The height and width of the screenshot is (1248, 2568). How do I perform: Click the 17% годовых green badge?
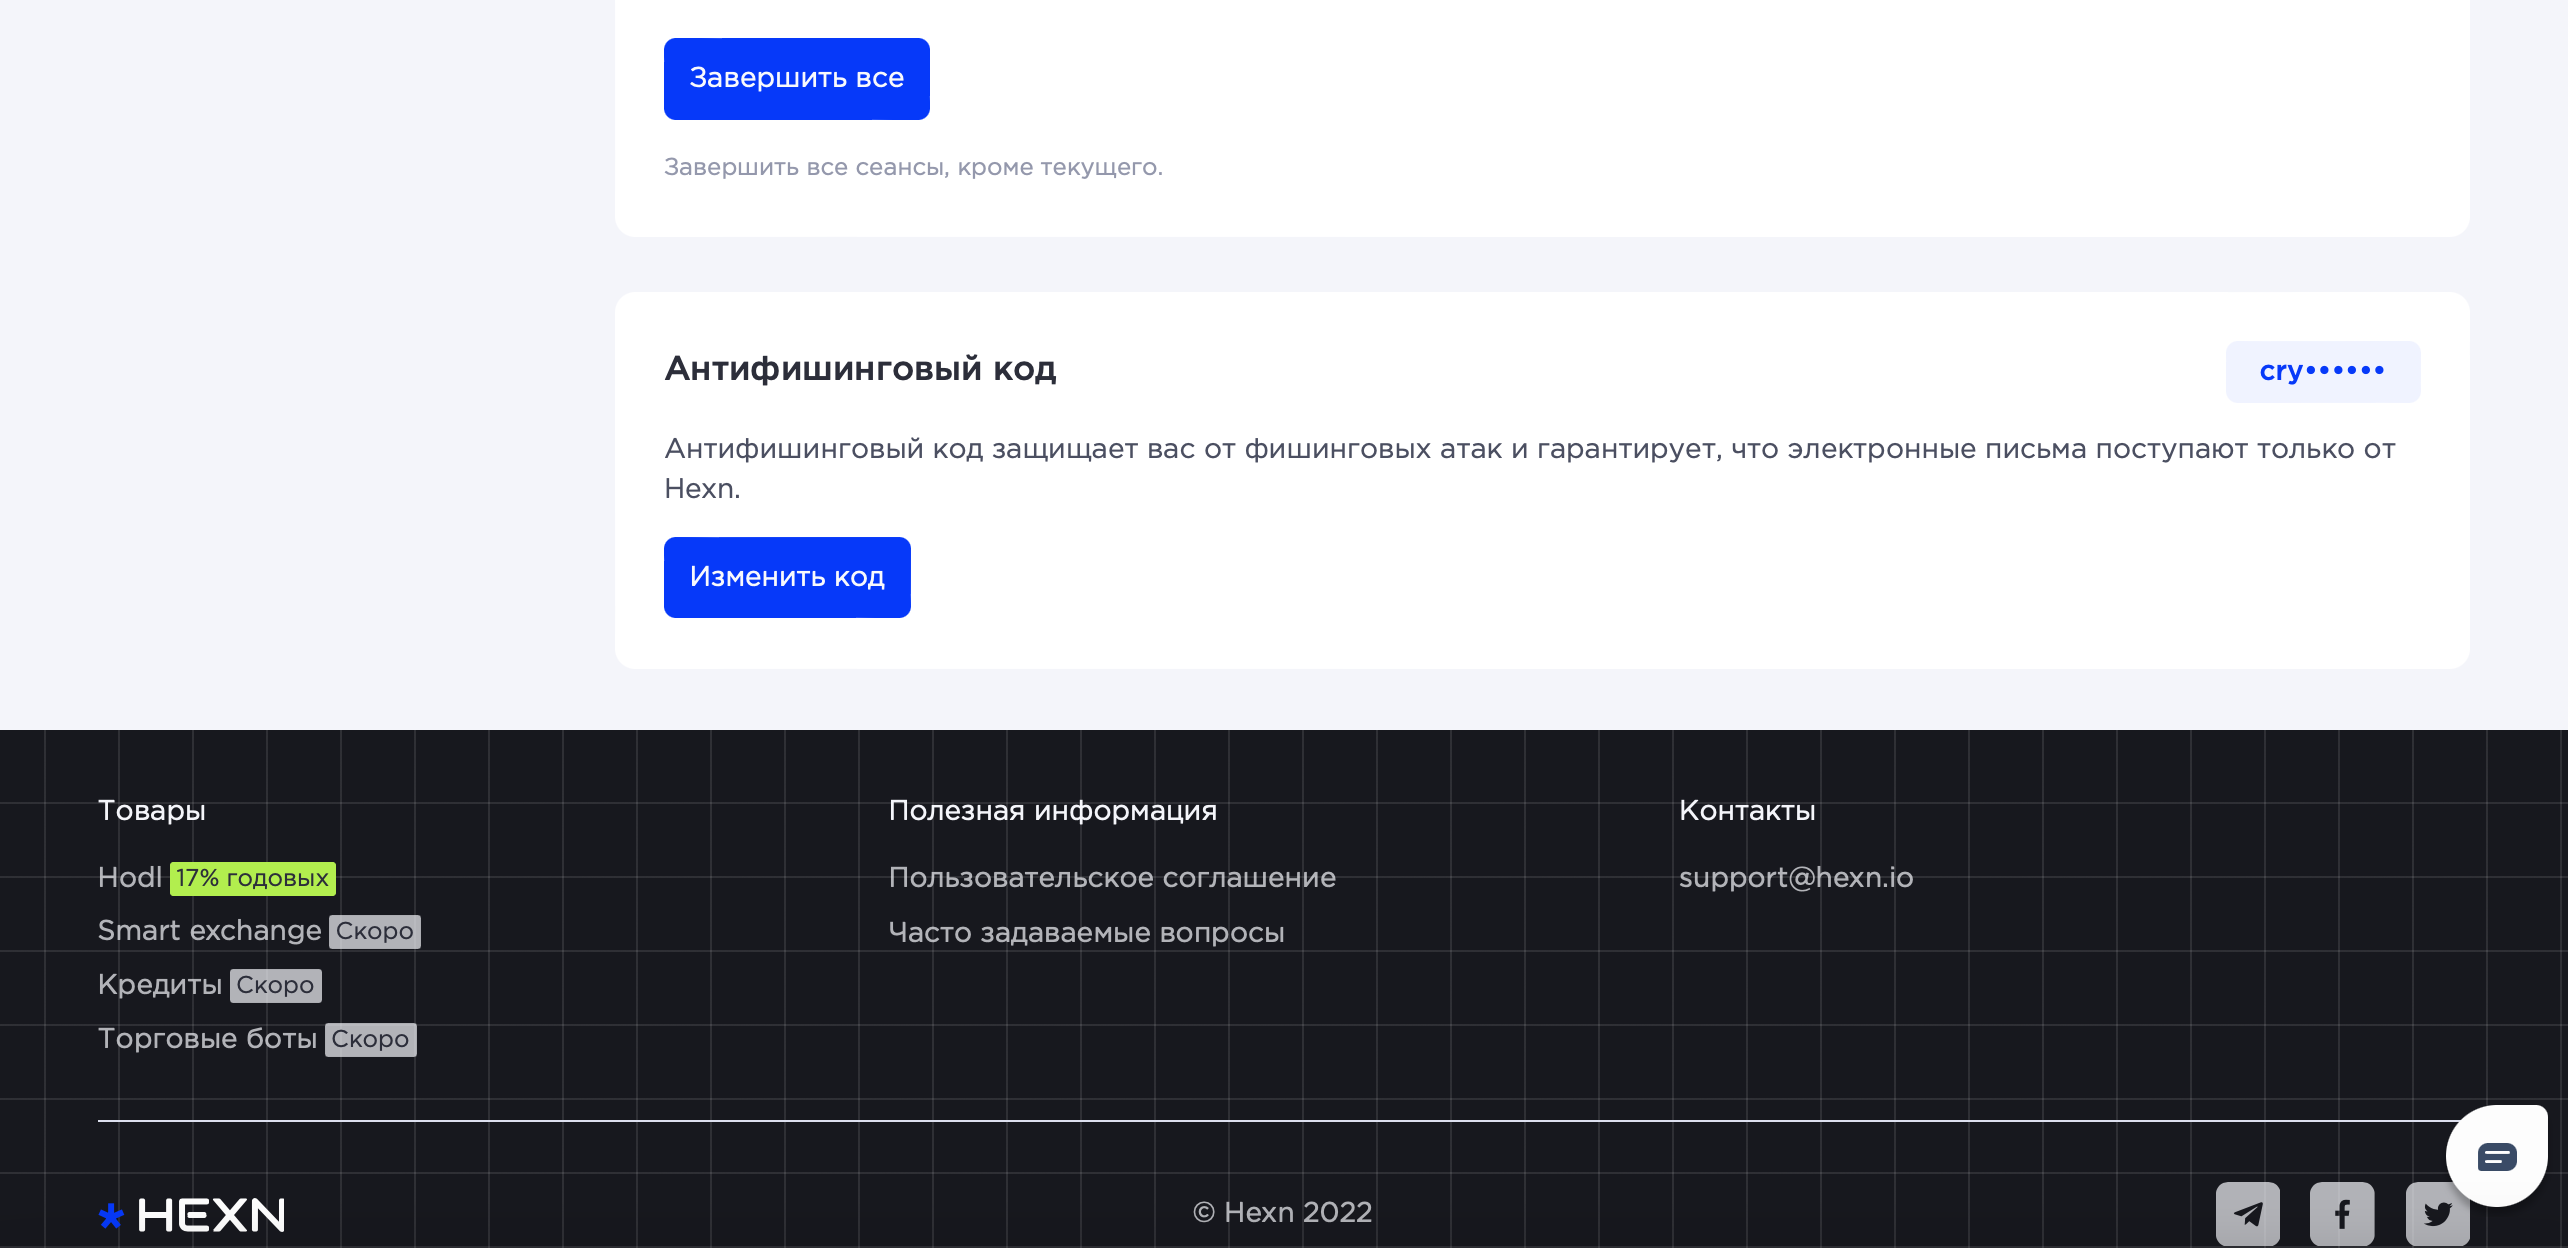pyautogui.click(x=252, y=878)
